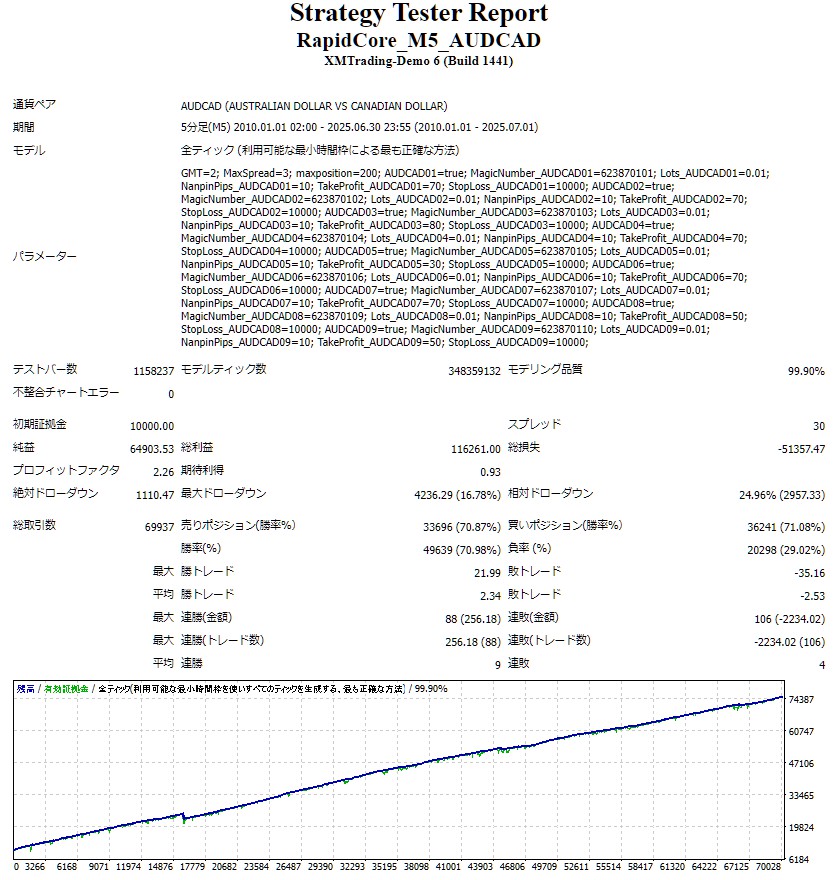Screen dimensions: 836x880
Task: Click the モデリング品質 label
Action: coord(545,369)
